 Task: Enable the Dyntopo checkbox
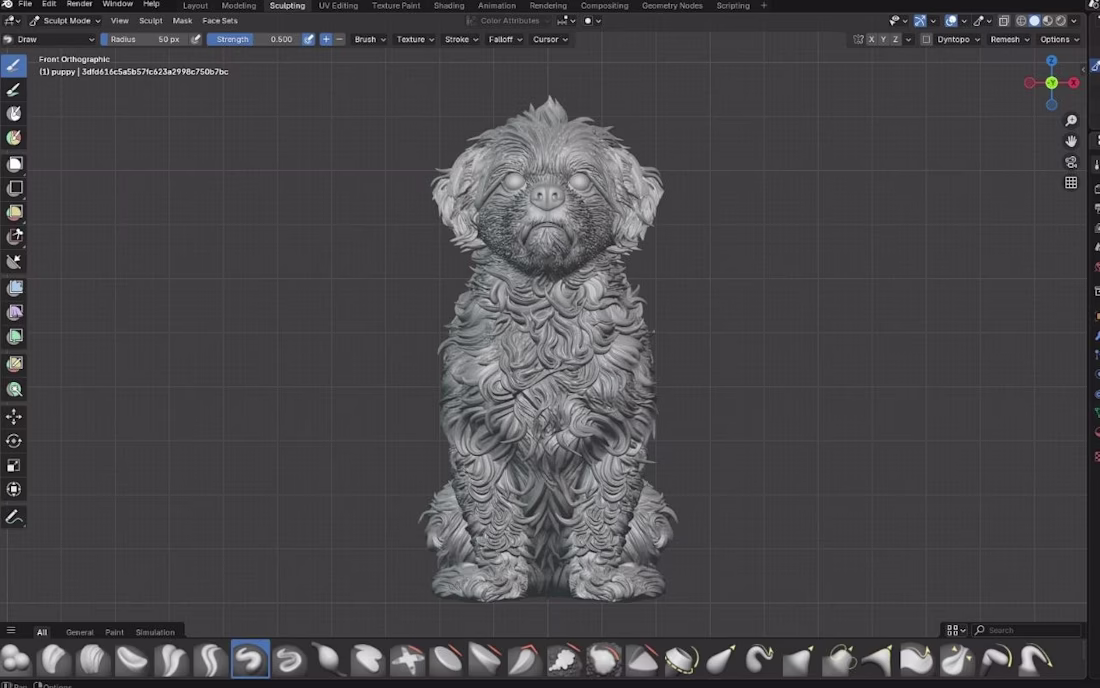[926, 39]
